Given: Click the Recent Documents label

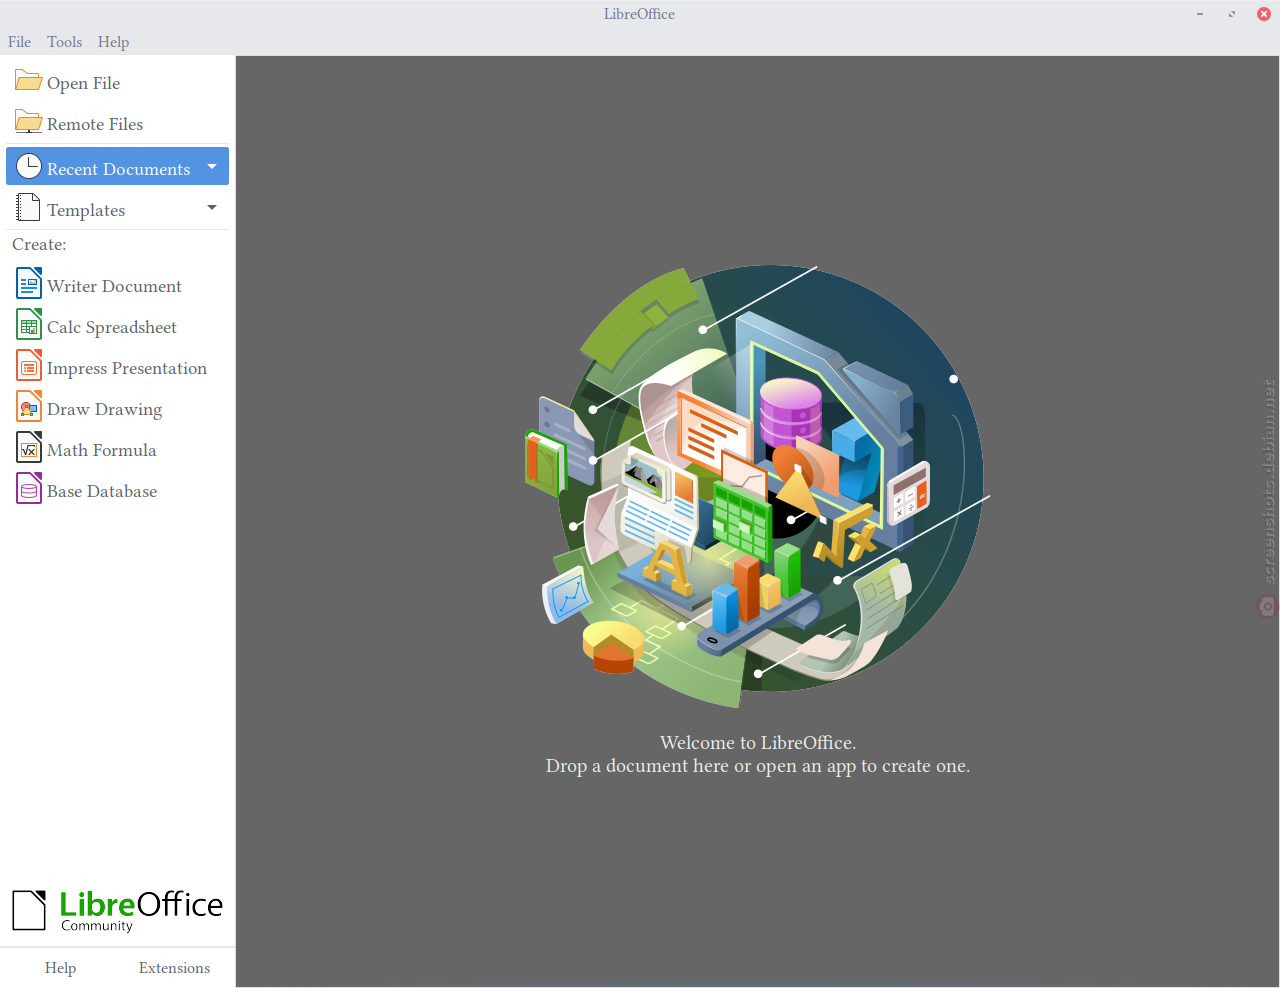Looking at the screenshot, I should click(x=118, y=169).
